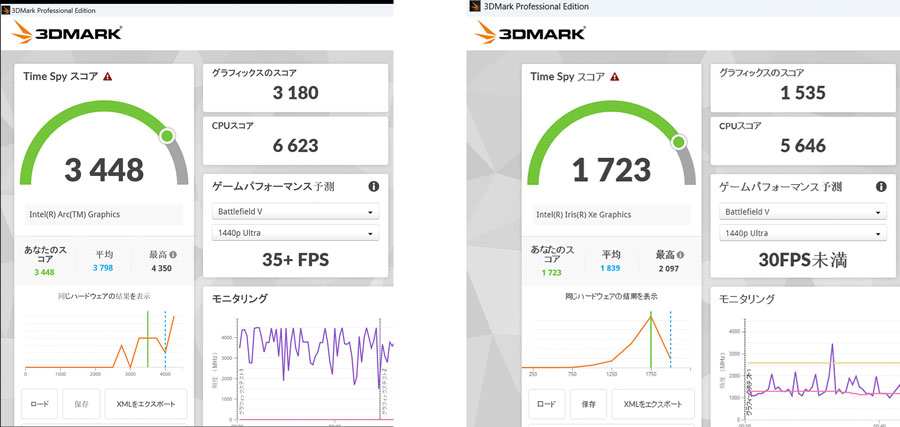Click blue dashed average marker on right chart
Image resolution: width=900 pixels, height=427 pixels.
pyautogui.click(x=670, y=339)
